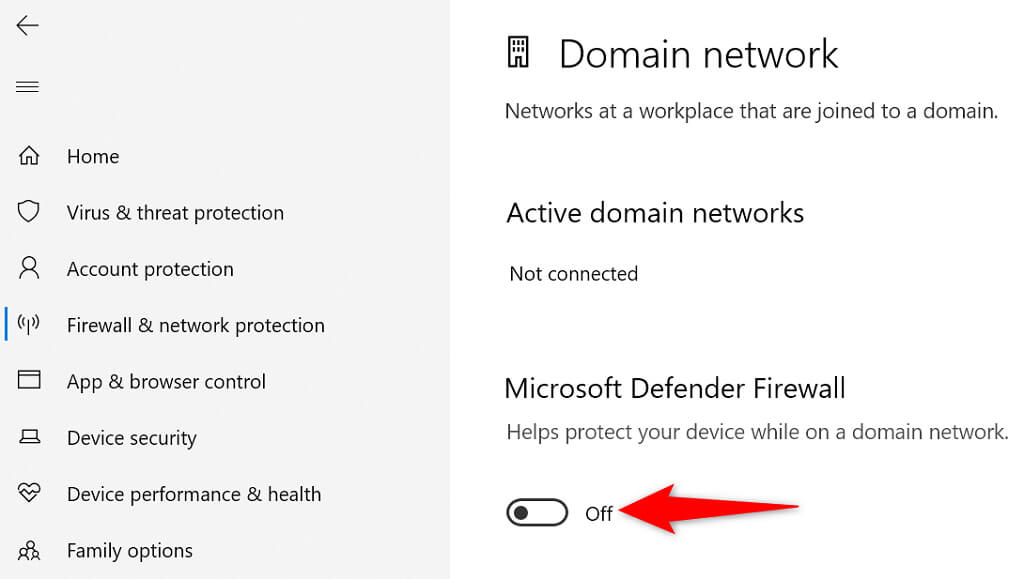Go to Account protection page
Image resolution: width=1024 pixels, height=579 pixels.
pos(150,269)
